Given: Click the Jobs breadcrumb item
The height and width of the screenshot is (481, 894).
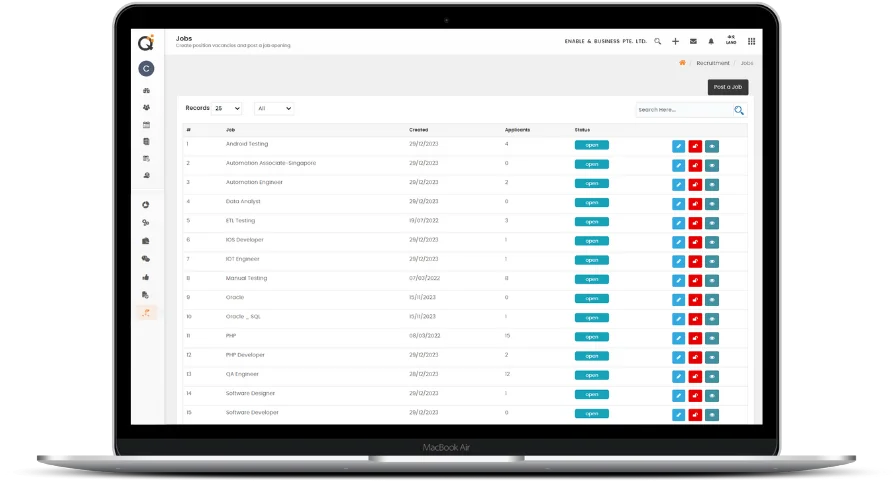Looking at the screenshot, I should coord(747,63).
